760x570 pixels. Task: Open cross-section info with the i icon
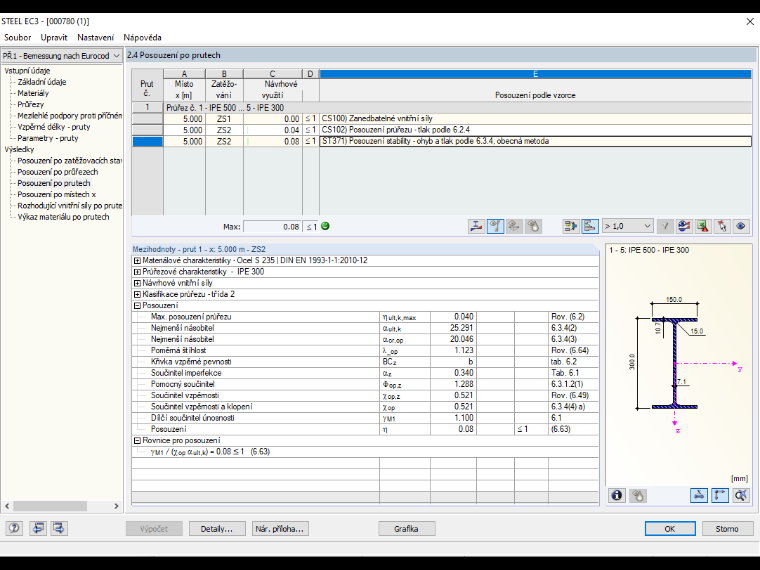click(x=617, y=495)
